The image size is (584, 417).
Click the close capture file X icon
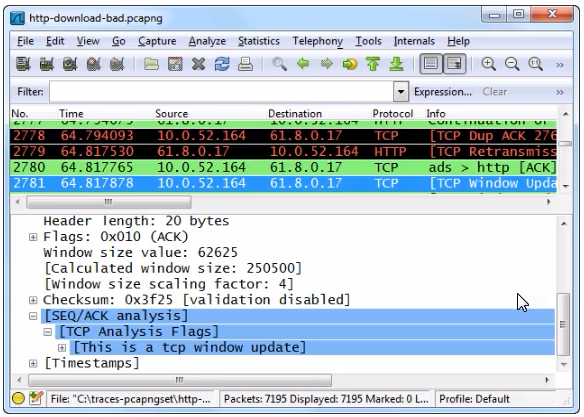[199, 64]
